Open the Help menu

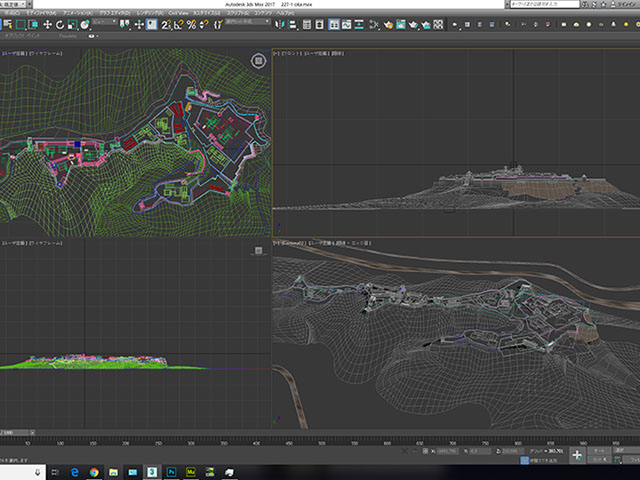click(286, 13)
